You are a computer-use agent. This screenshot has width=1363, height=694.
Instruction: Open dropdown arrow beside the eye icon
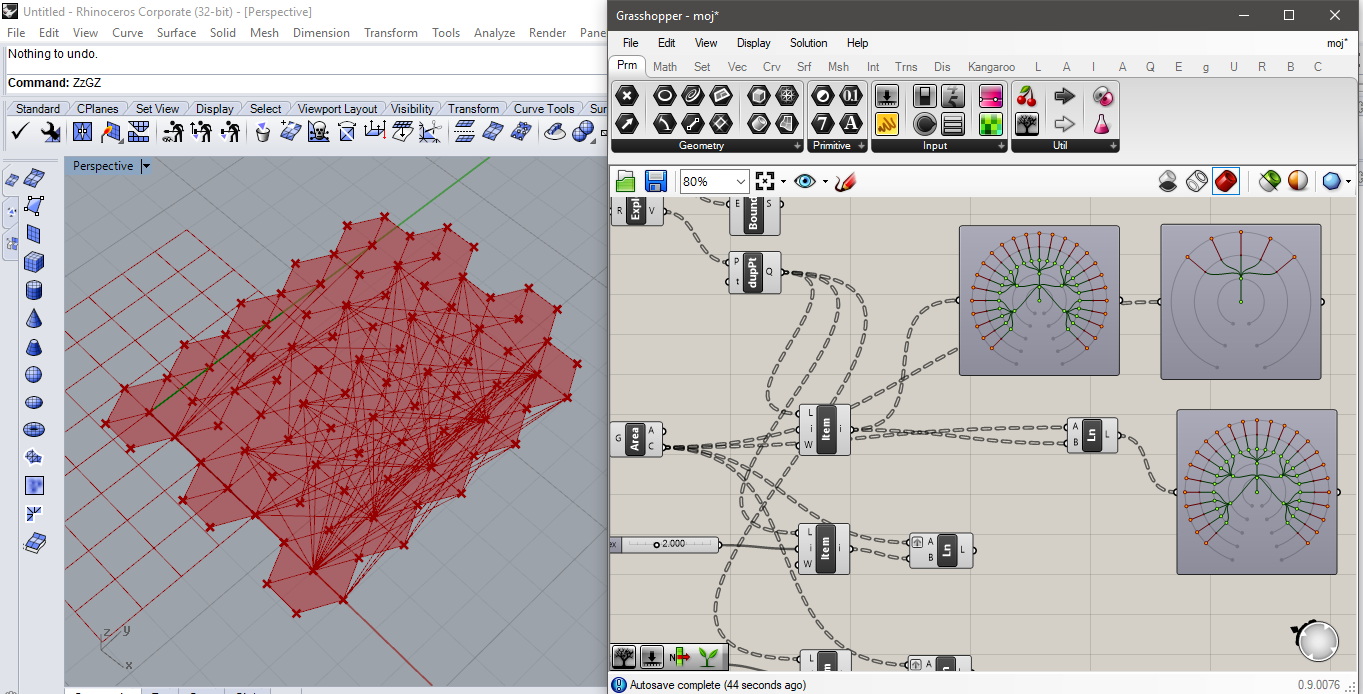(824, 181)
